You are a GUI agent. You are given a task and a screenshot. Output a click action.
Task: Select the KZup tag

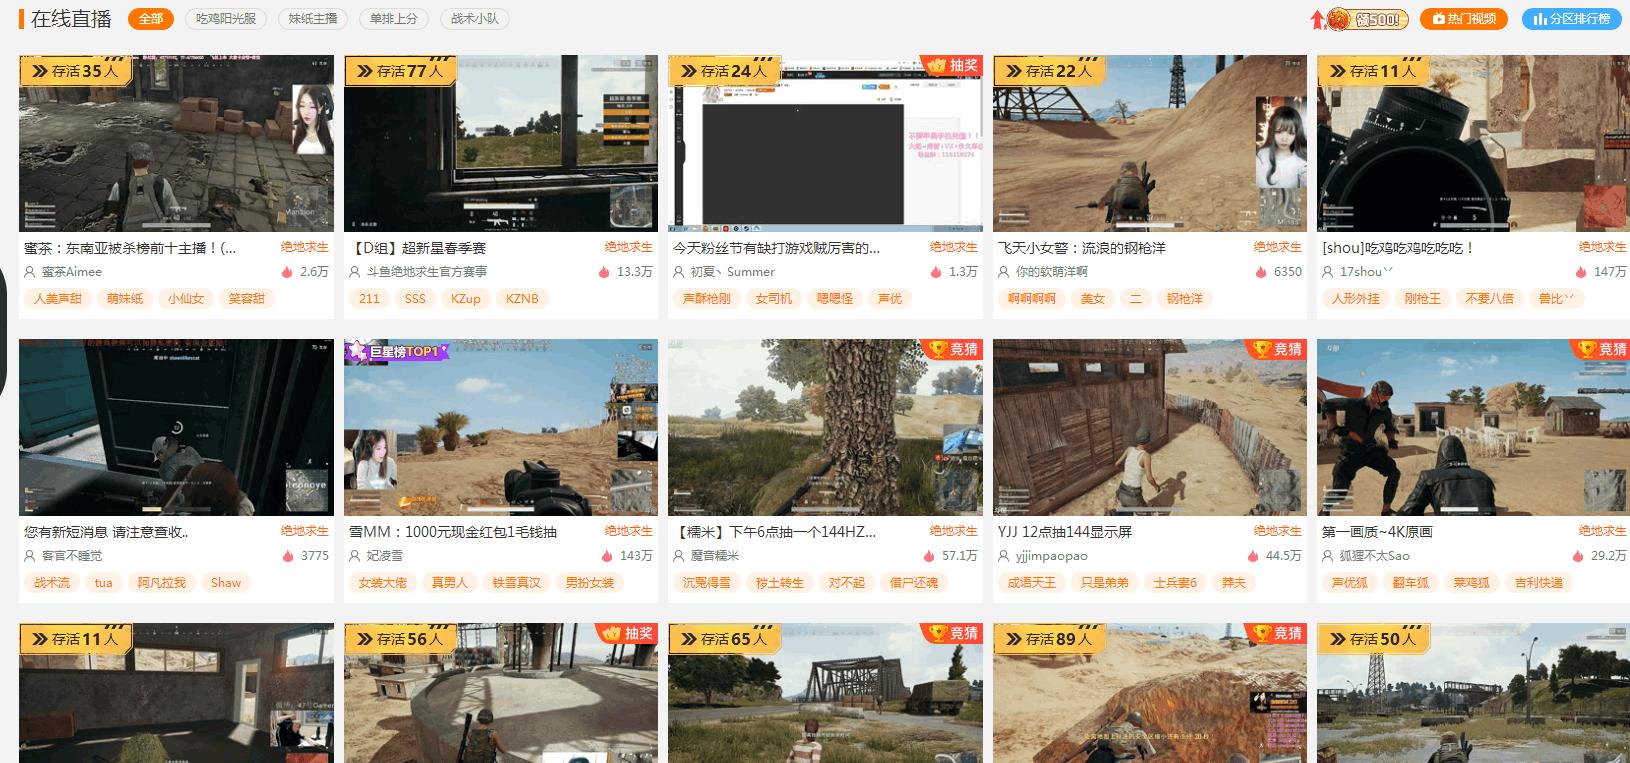466,299
